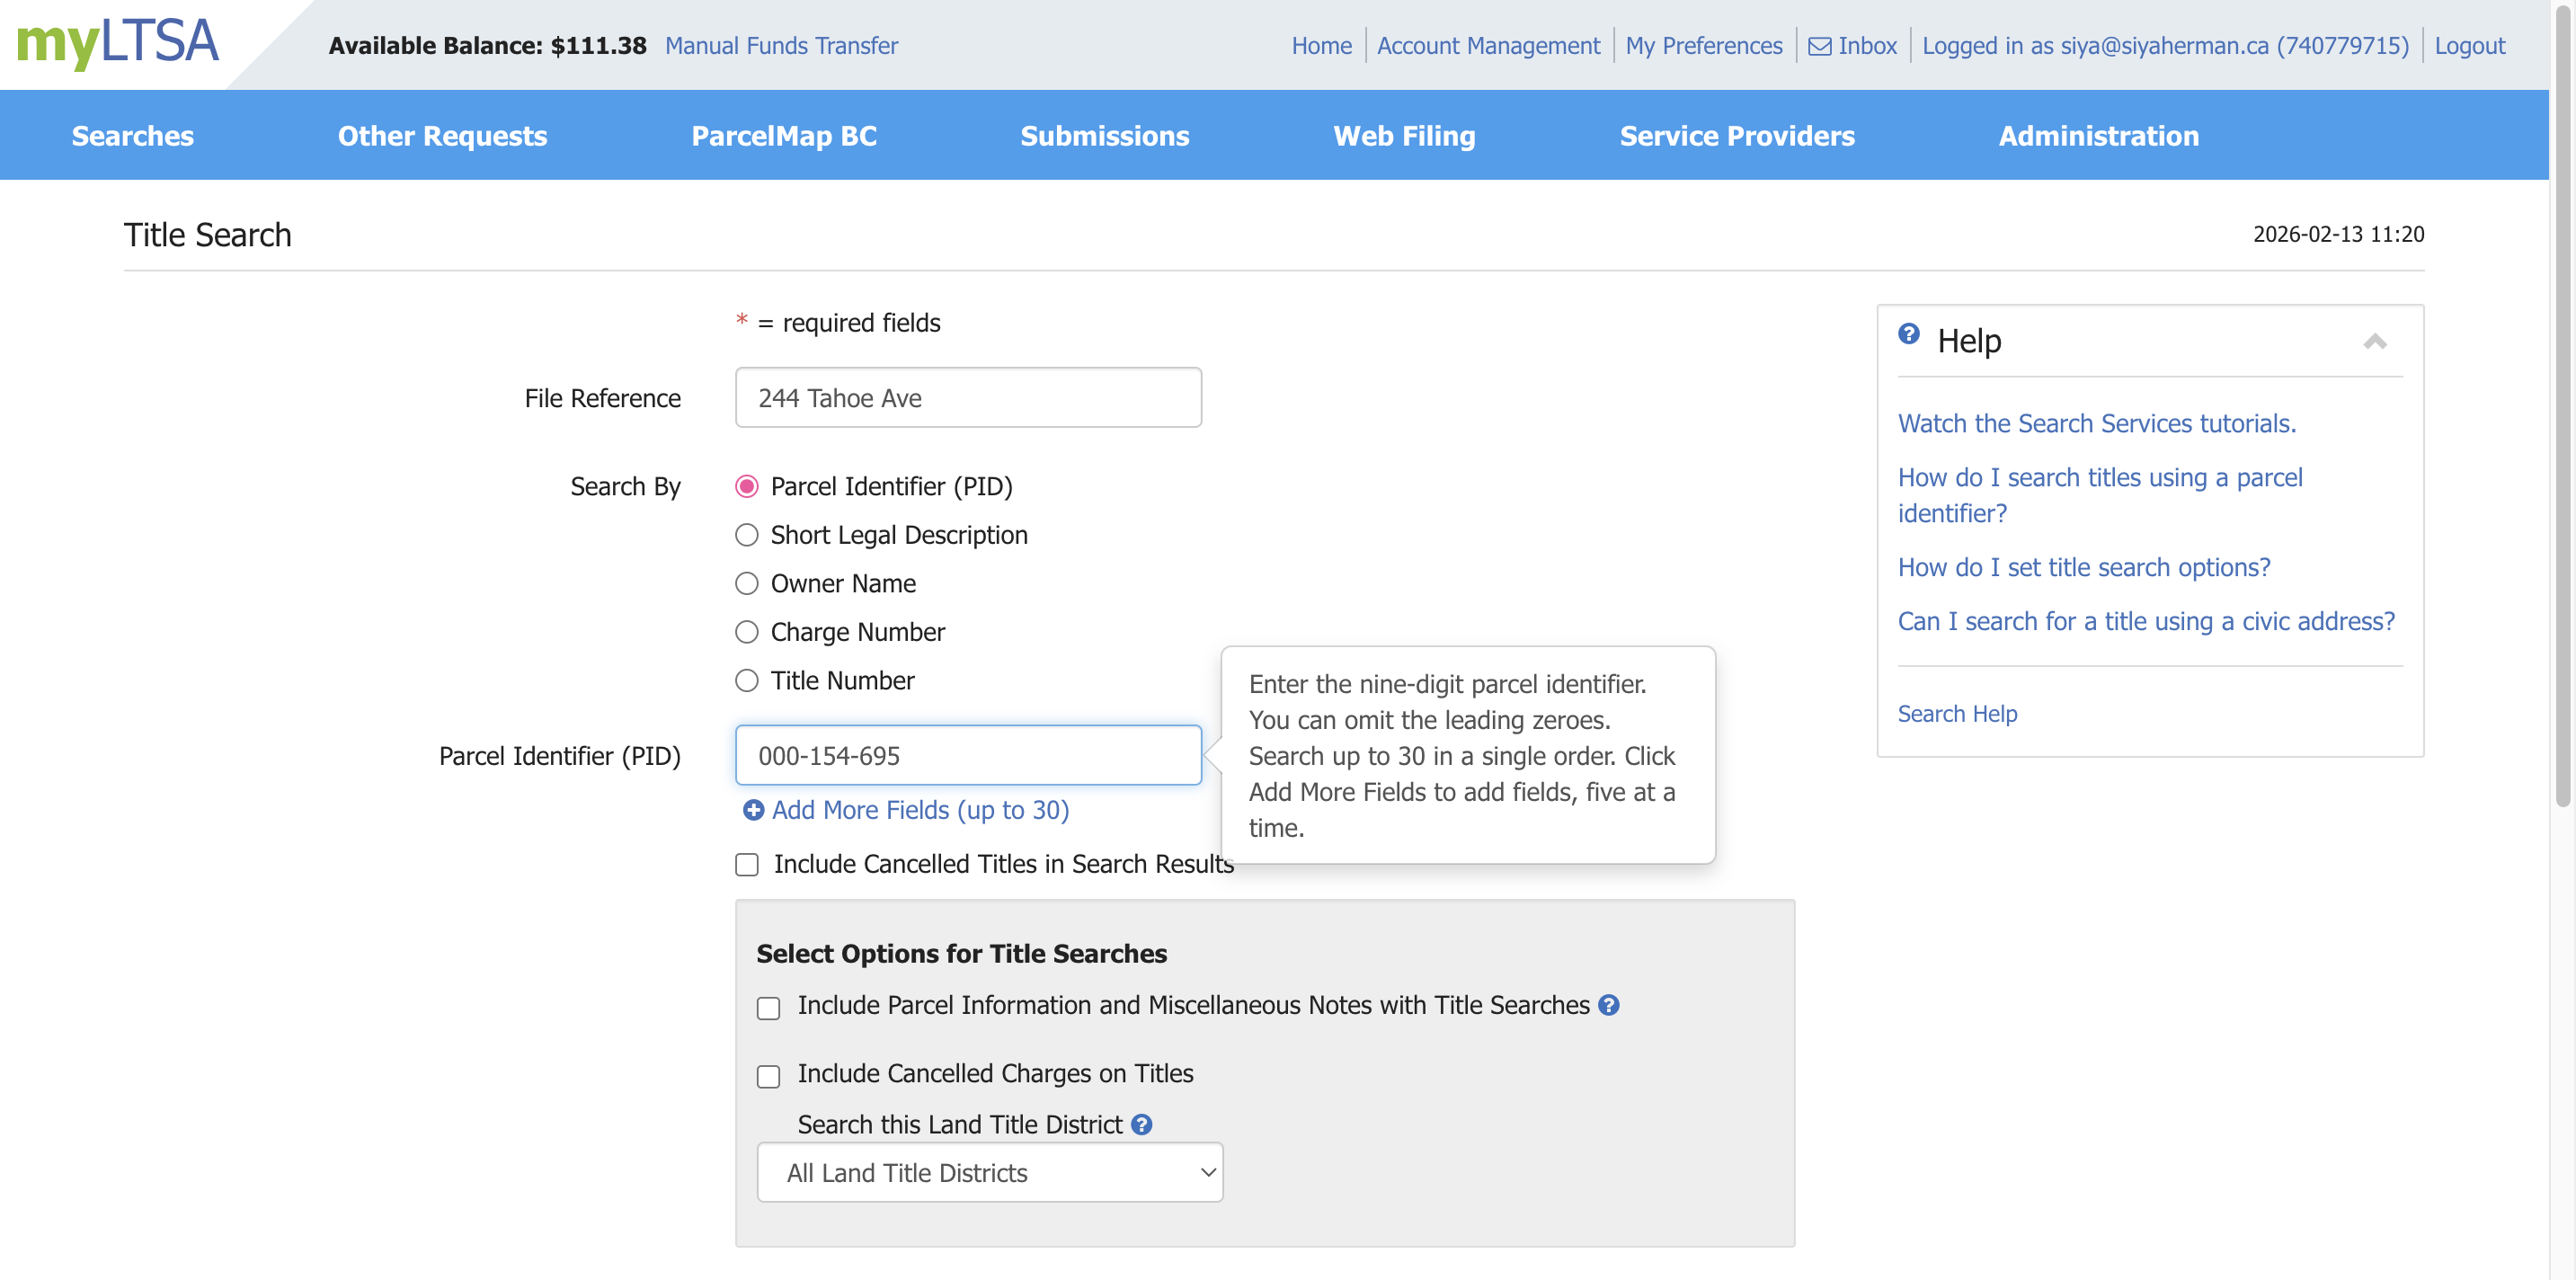Click the plus icon beside Add More Fields
Image resolution: width=2576 pixels, height=1280 pixels.
coord(753,810)
